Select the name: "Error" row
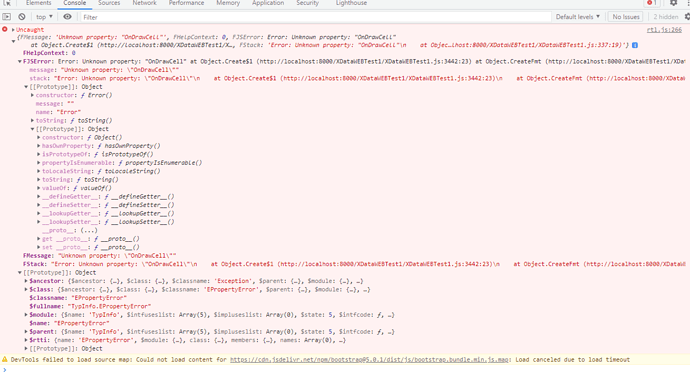Screen dimensions: 690x379 pos(58,112)
